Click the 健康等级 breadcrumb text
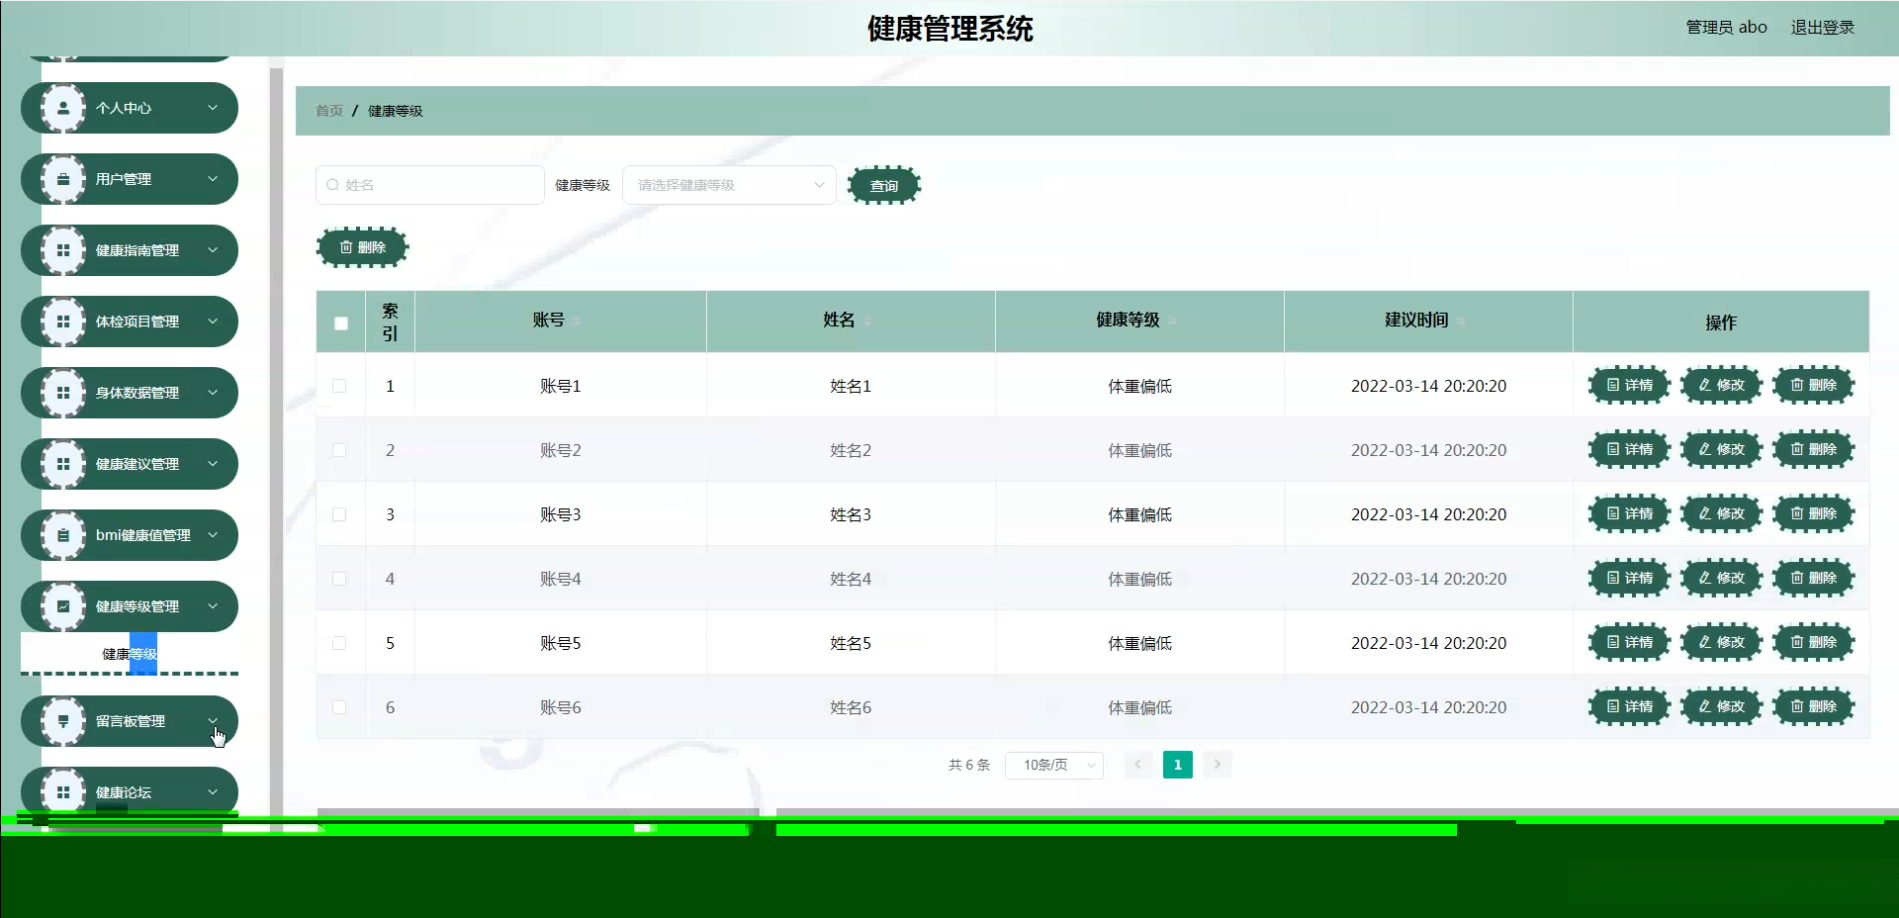 (395, 111)
